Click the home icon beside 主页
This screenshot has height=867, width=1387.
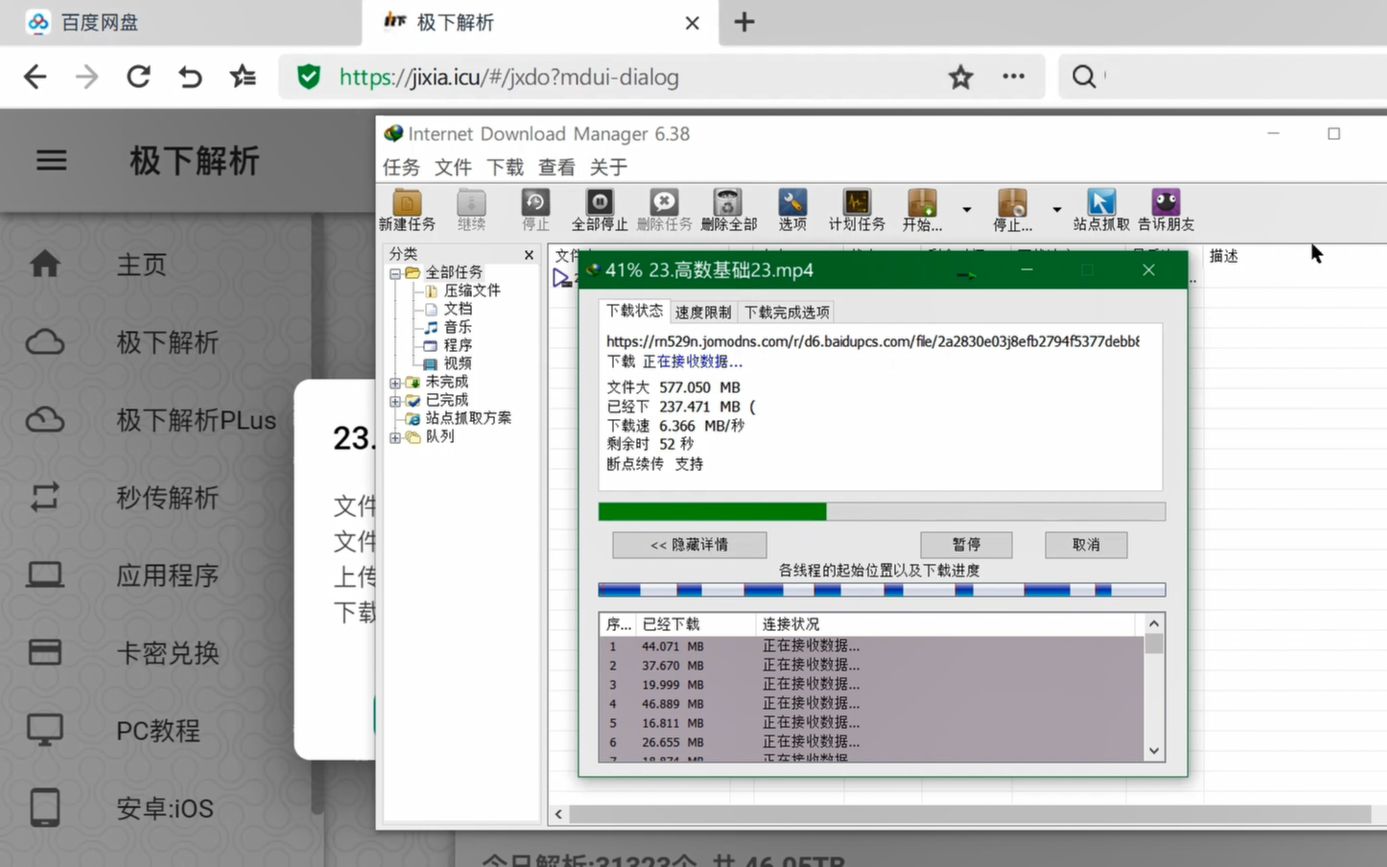[x=45, y=264]
